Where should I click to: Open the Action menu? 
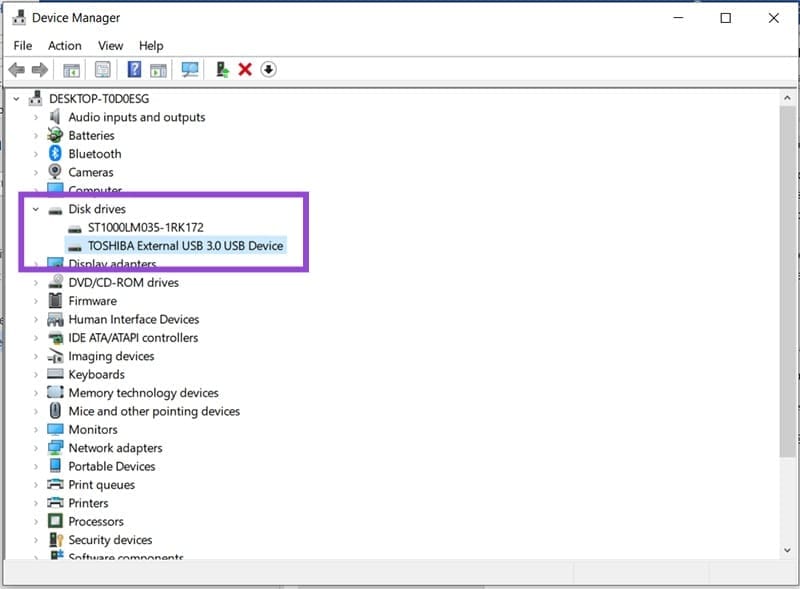(x=64, y=45)
